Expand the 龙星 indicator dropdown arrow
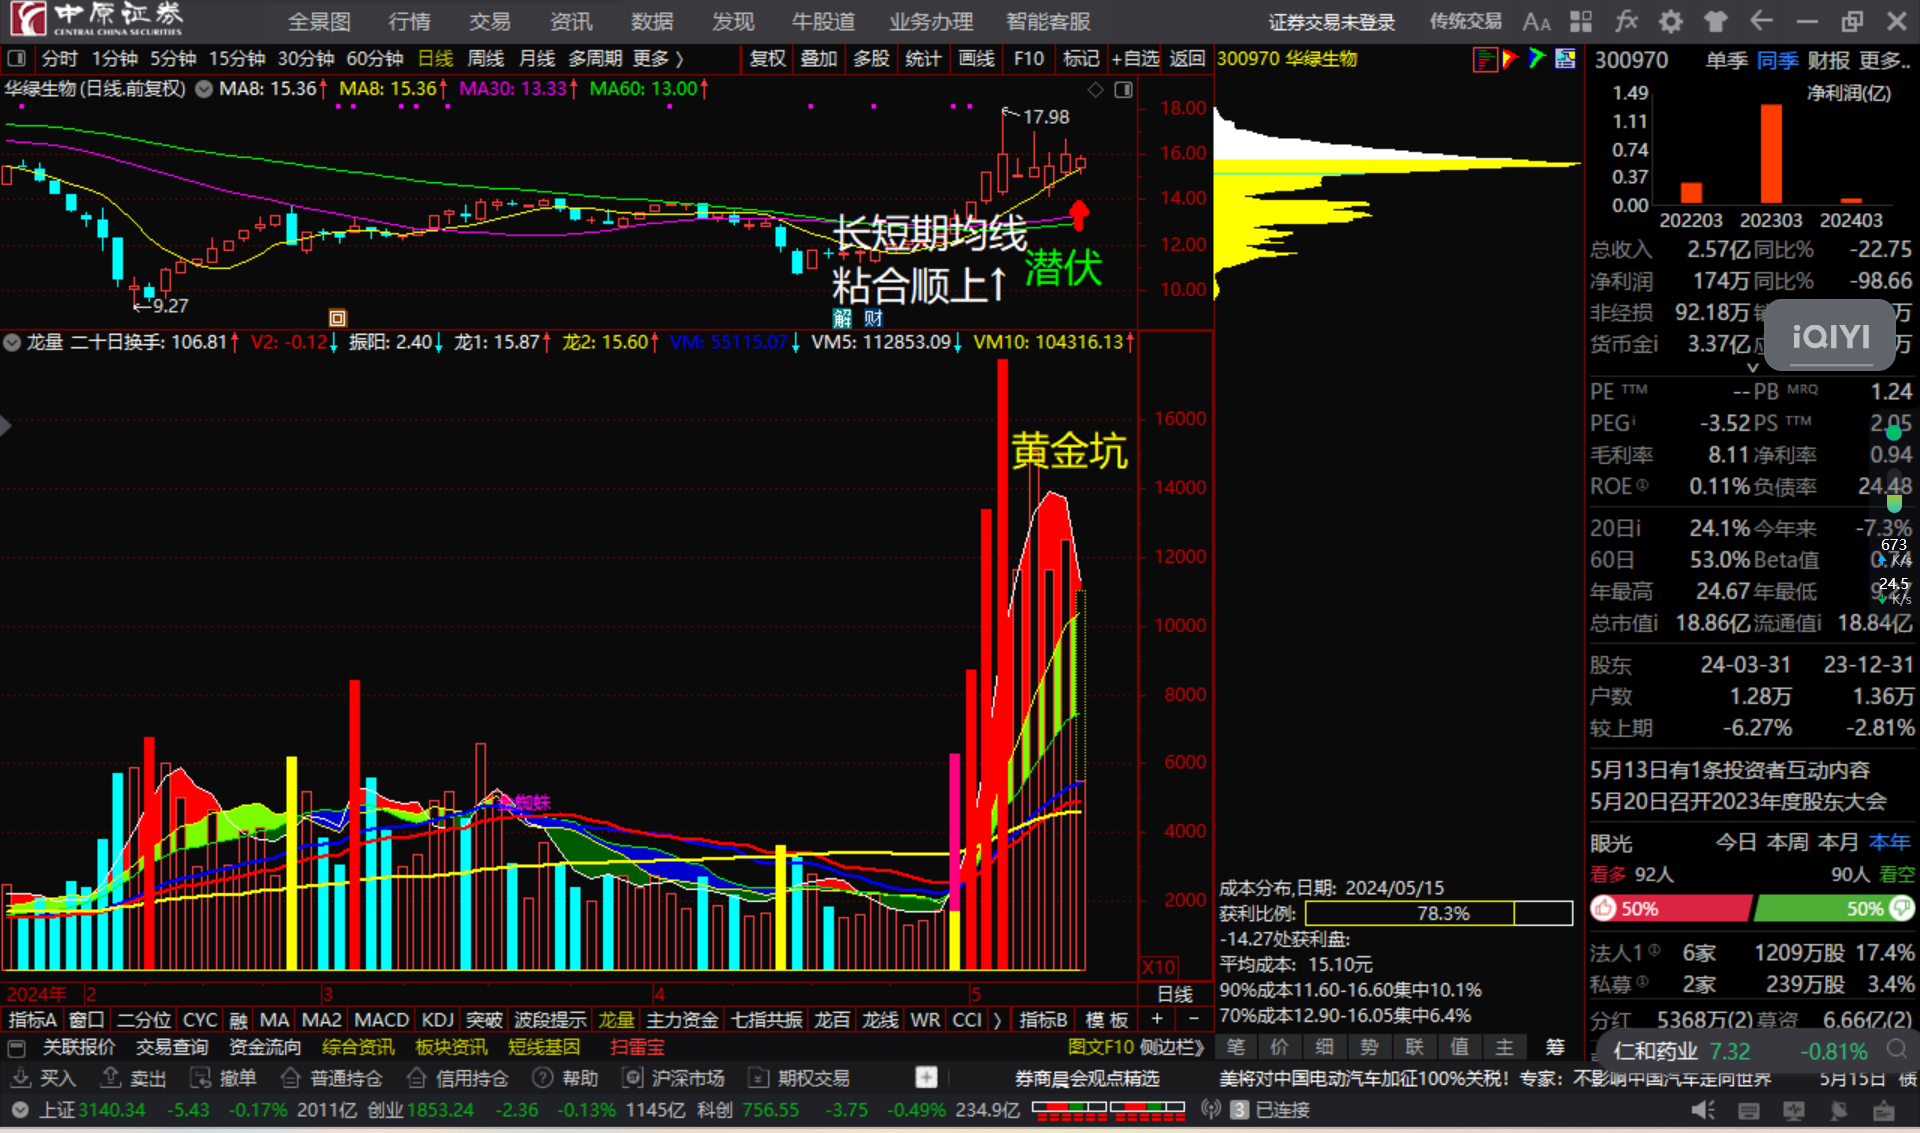The width and height of the screenshot is (1920, 1133). [12, 342]
